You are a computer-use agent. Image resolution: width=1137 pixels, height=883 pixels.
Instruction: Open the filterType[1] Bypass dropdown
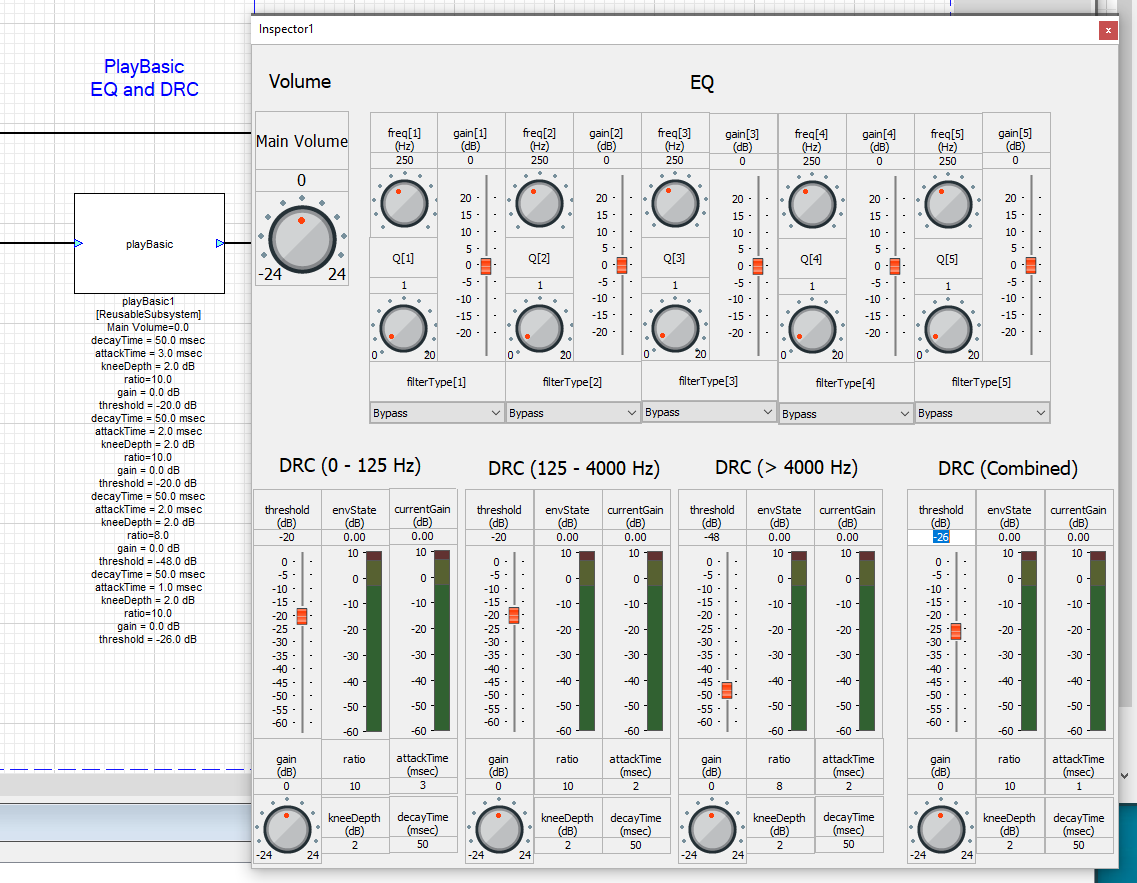[437, 413]
